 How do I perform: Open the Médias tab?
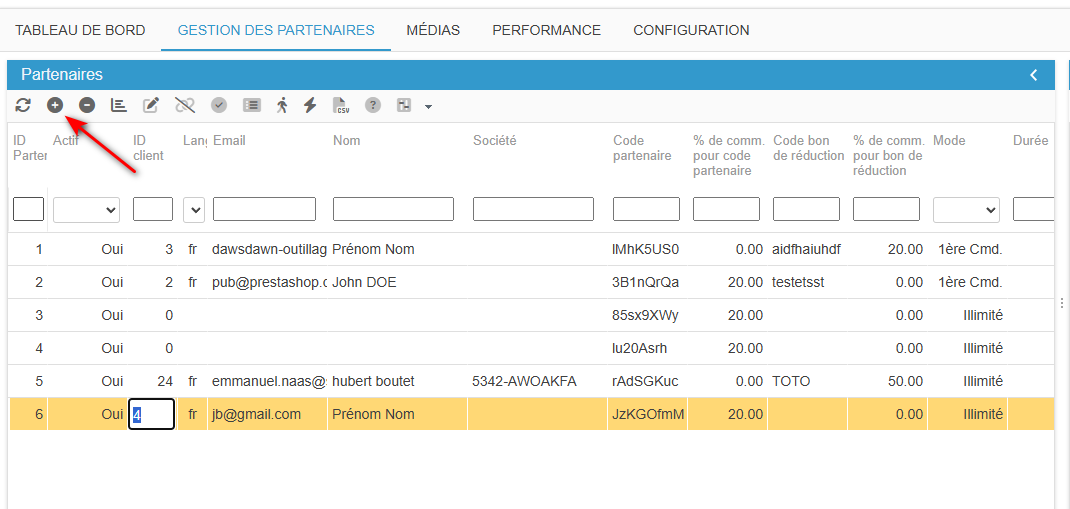point(433,30)
